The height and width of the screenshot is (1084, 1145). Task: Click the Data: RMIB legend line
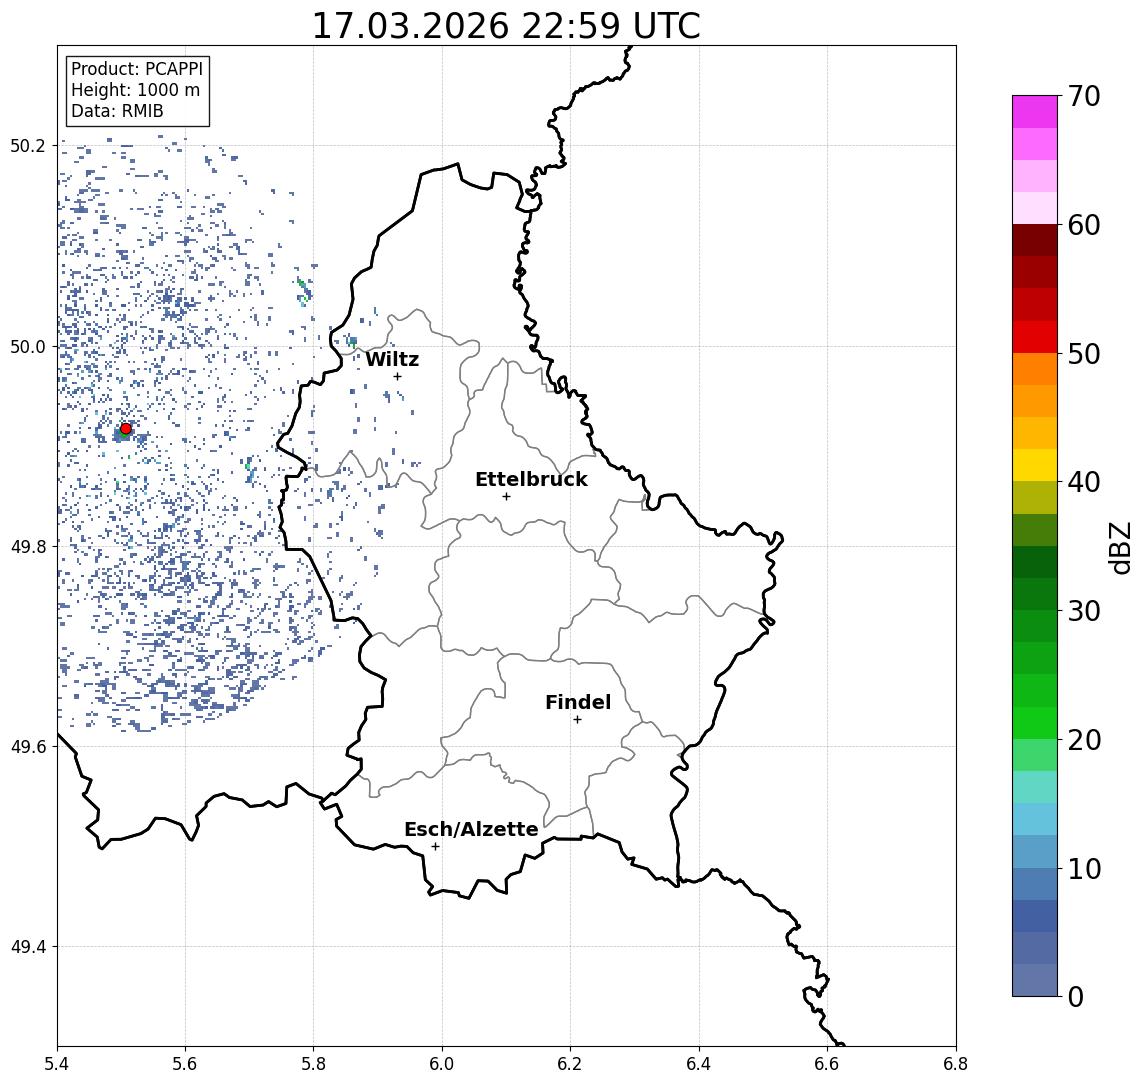point(117,111)
